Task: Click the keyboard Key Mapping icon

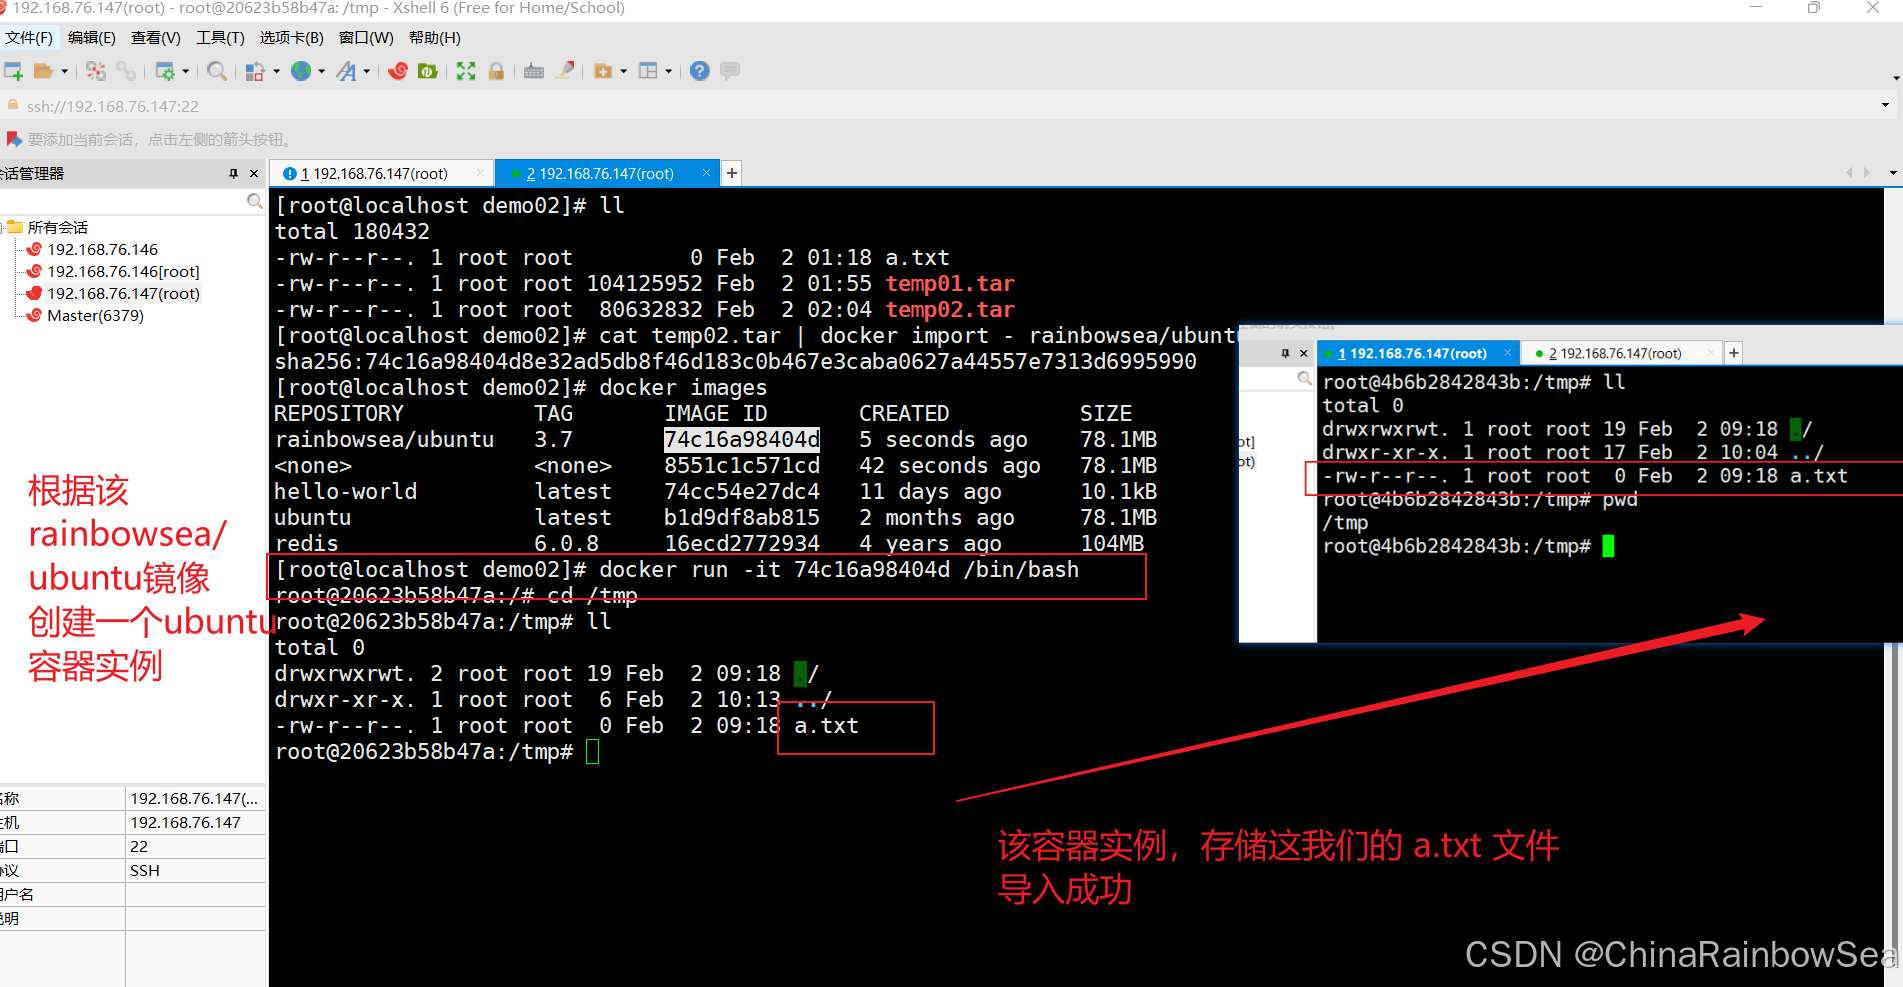Action: (x=534, y=71)
